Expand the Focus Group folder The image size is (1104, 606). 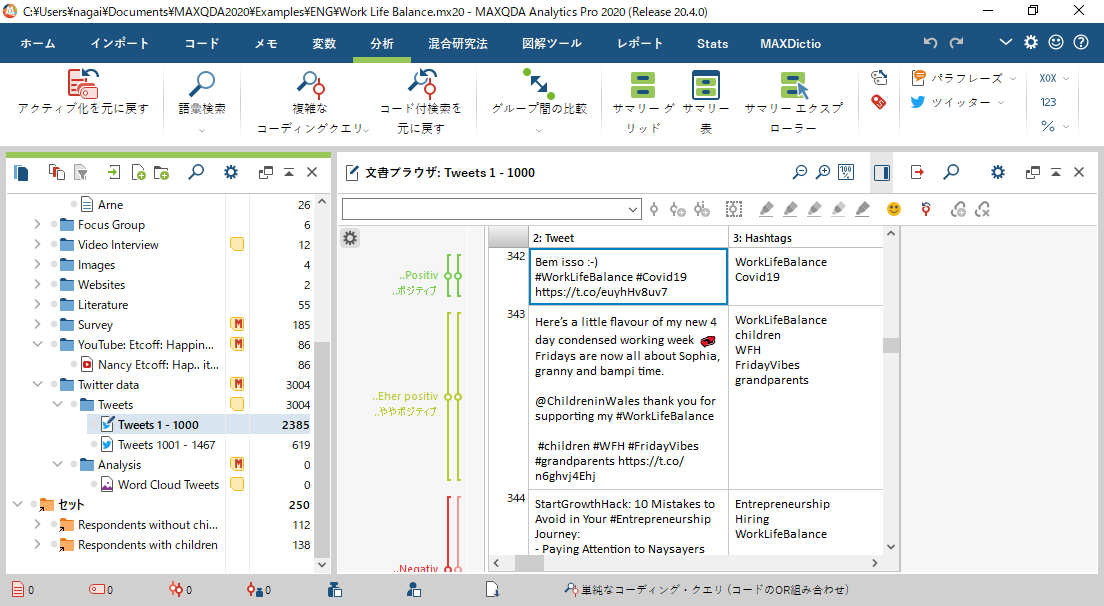tap(37, 225)
